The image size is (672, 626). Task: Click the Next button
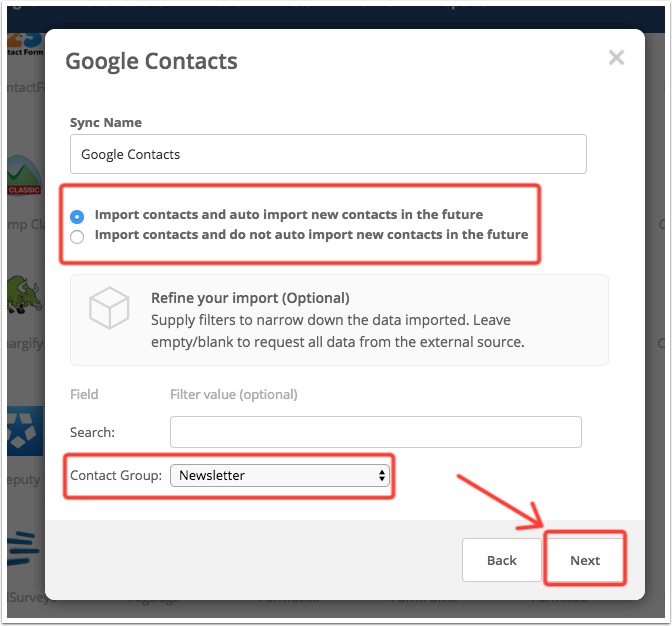click(x=585, y=560)
